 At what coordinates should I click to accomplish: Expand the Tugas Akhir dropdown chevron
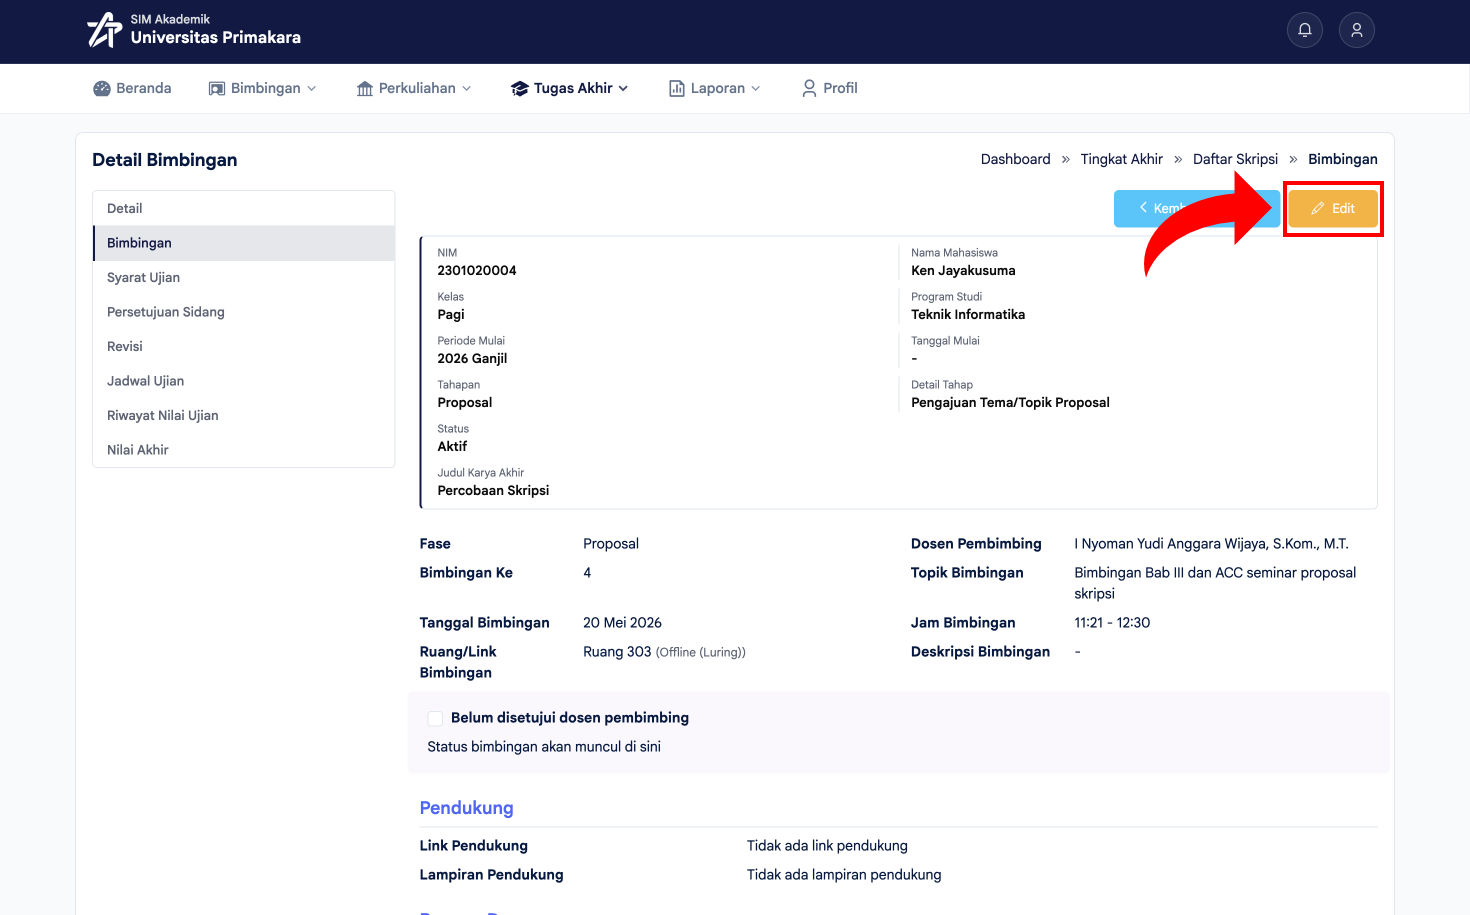coord(623,88)
